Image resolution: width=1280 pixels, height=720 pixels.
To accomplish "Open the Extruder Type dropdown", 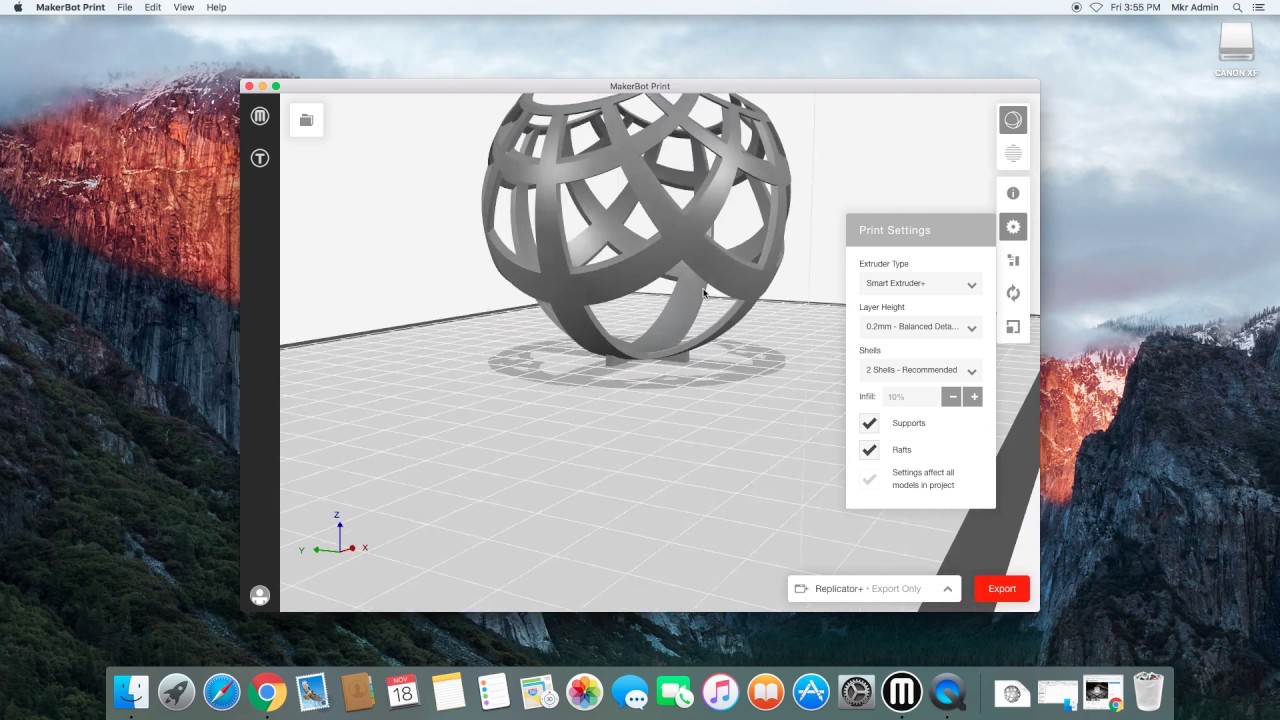I will pos(920,284).
